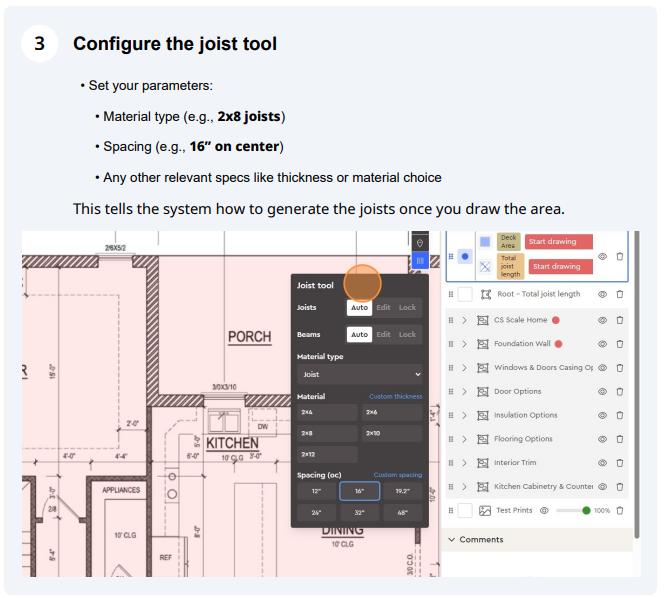Click the Flooring Options group icon
Image resolution: width=665 pixels, height=598 pixels.
tap(483, 439)
